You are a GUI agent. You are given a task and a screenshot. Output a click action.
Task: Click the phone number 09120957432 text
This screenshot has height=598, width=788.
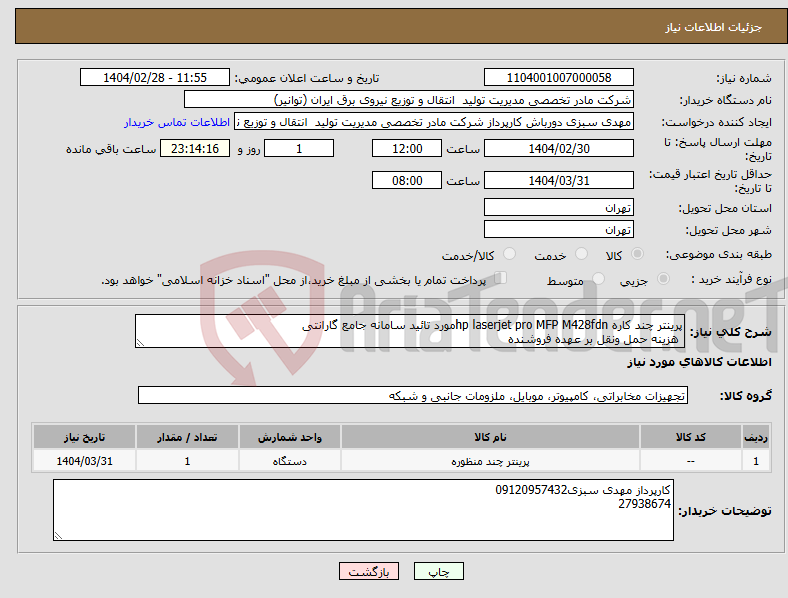[531, 490]
